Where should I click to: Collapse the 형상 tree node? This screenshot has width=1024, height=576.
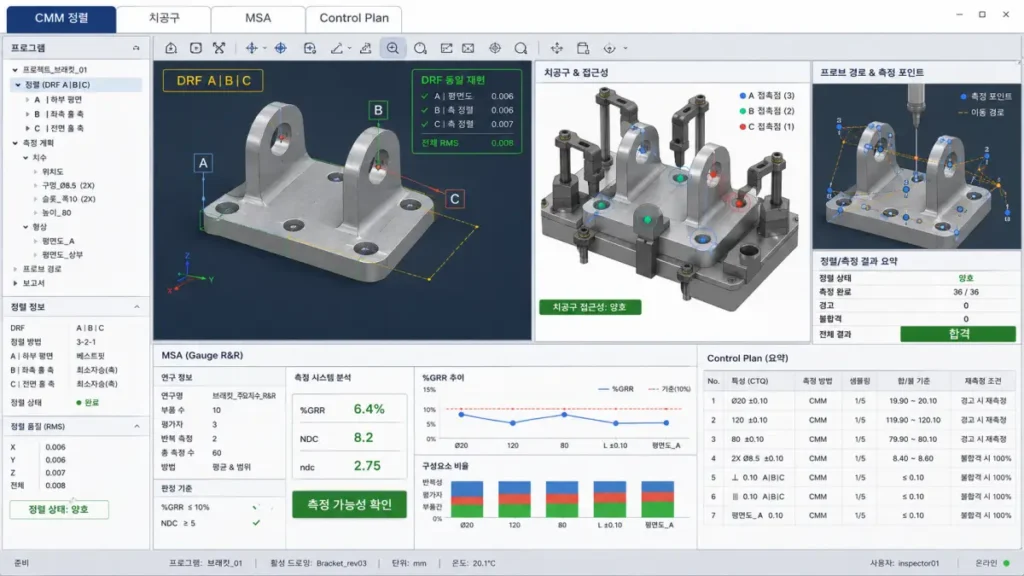click(25, 227)
